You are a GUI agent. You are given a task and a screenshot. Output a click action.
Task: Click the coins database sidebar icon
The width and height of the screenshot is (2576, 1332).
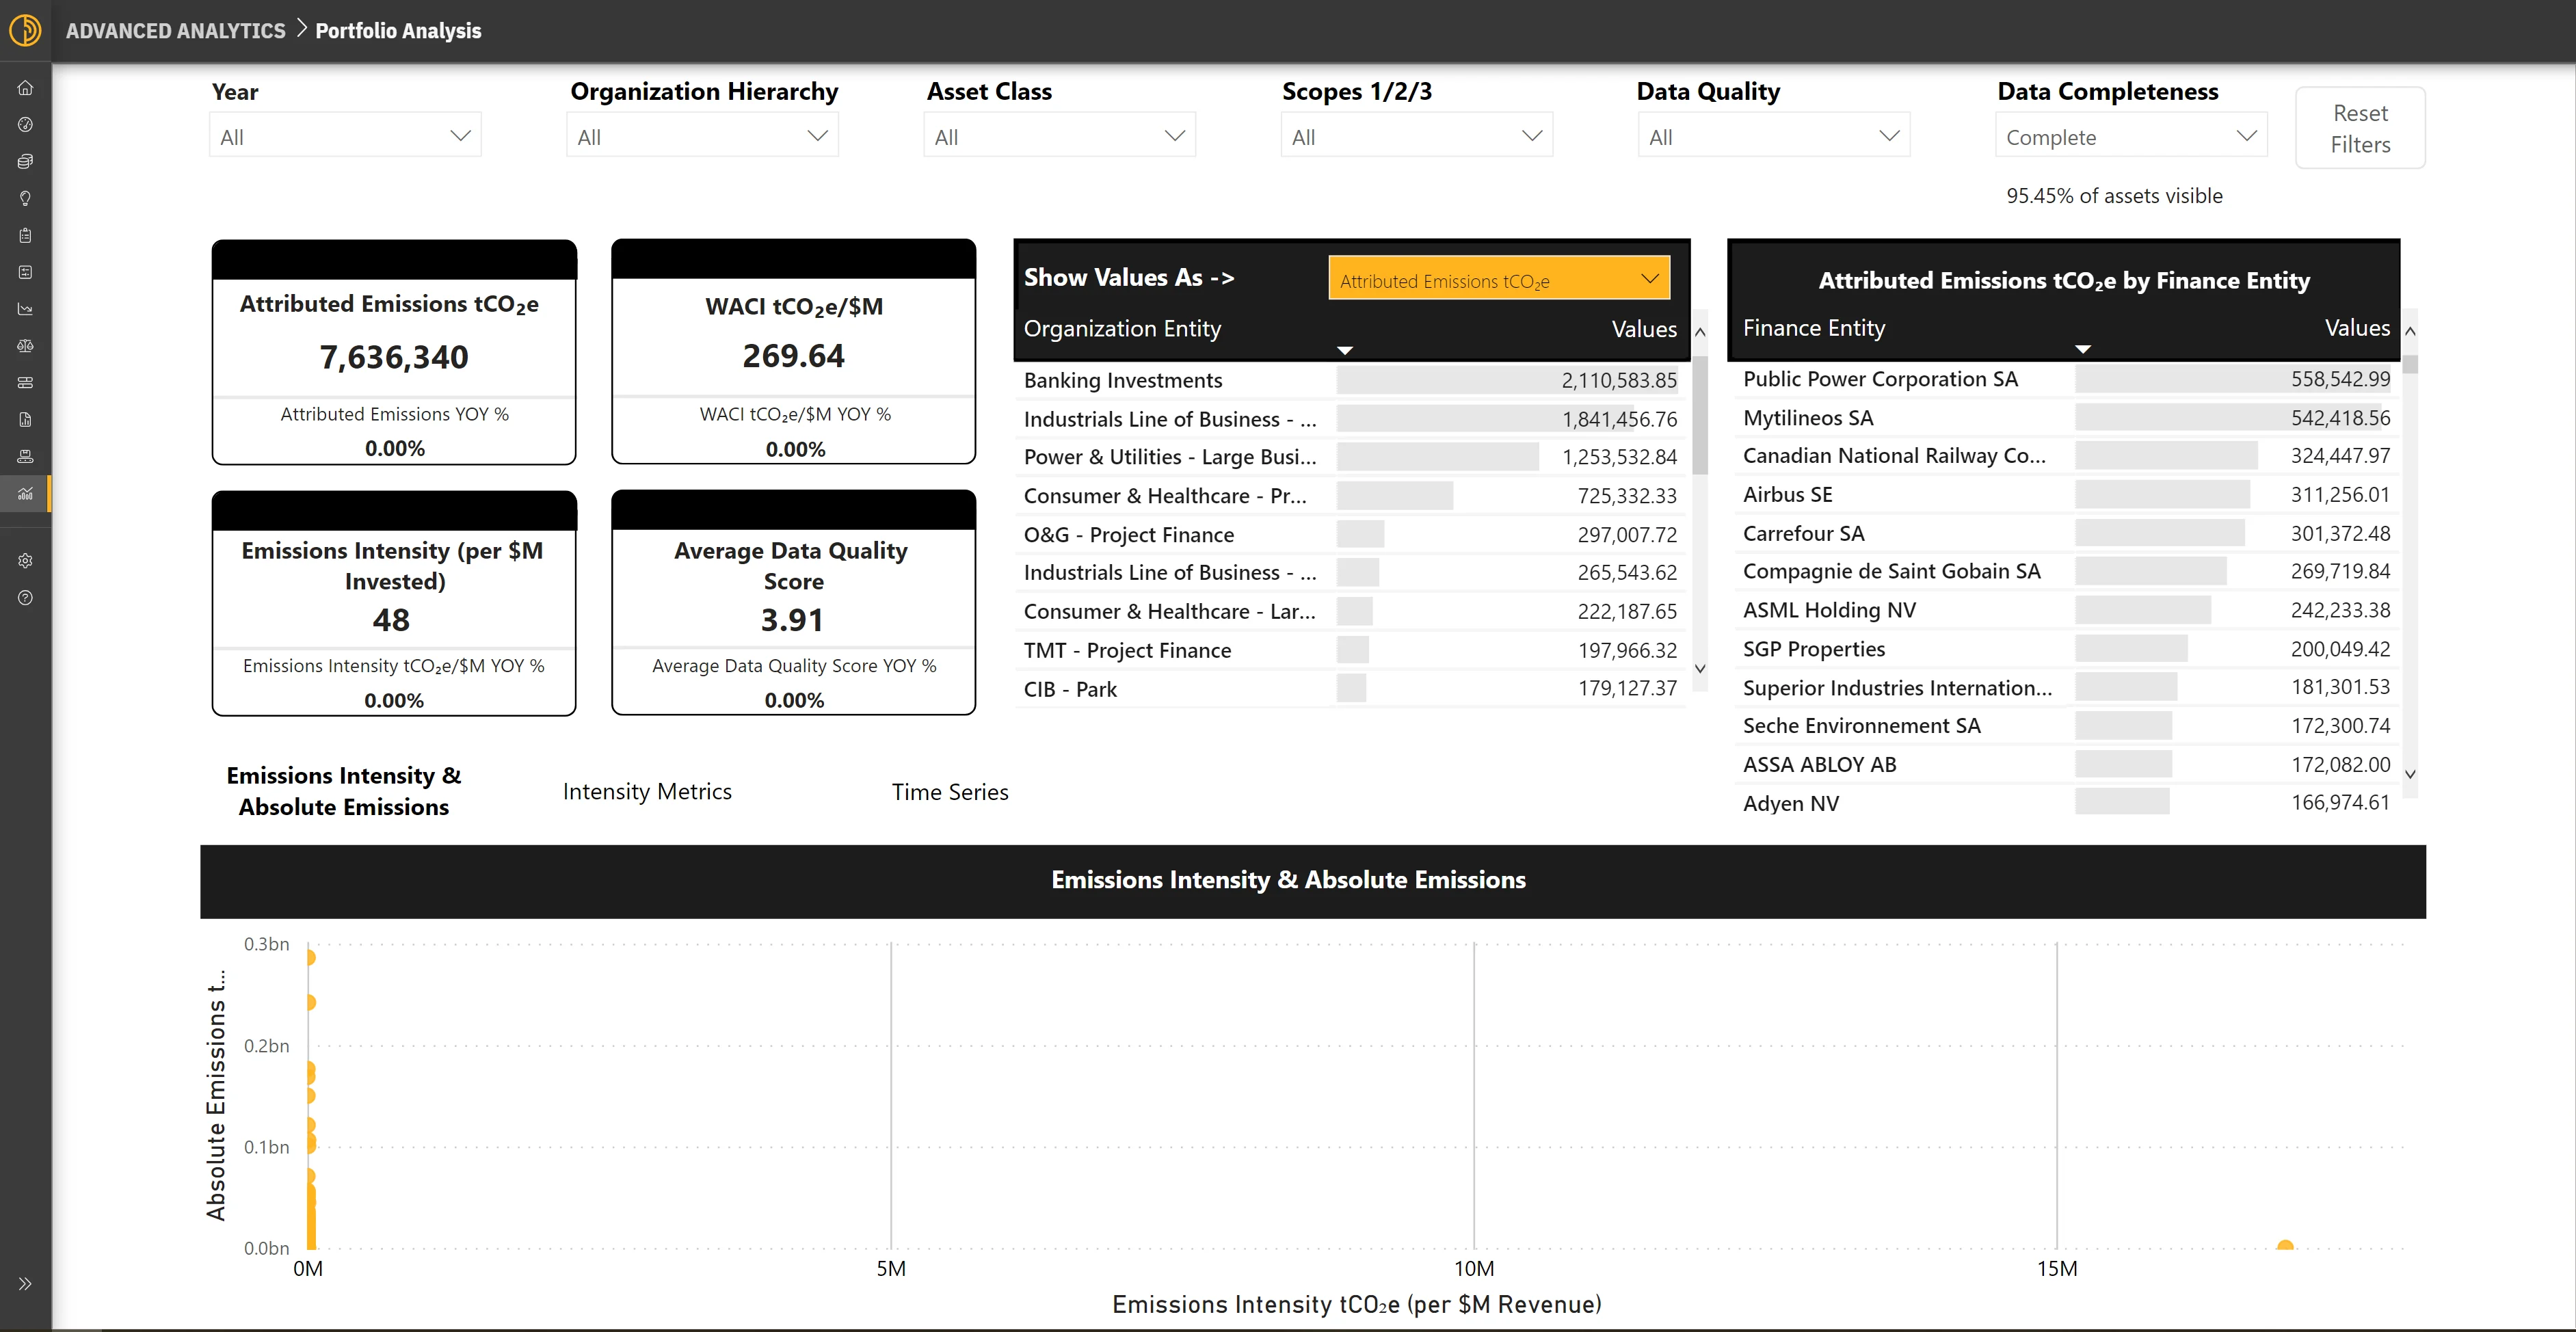[x=25, y=162]
